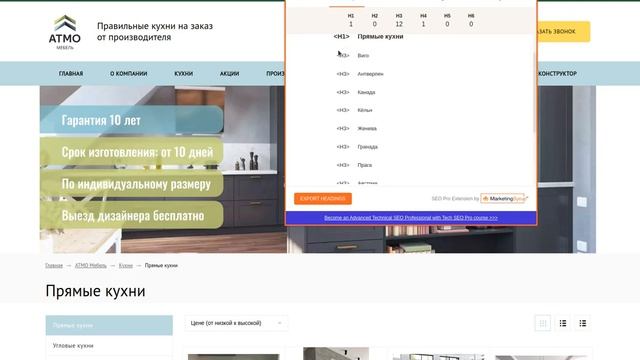Click H3 heading Антверпен

coord(370,74)
